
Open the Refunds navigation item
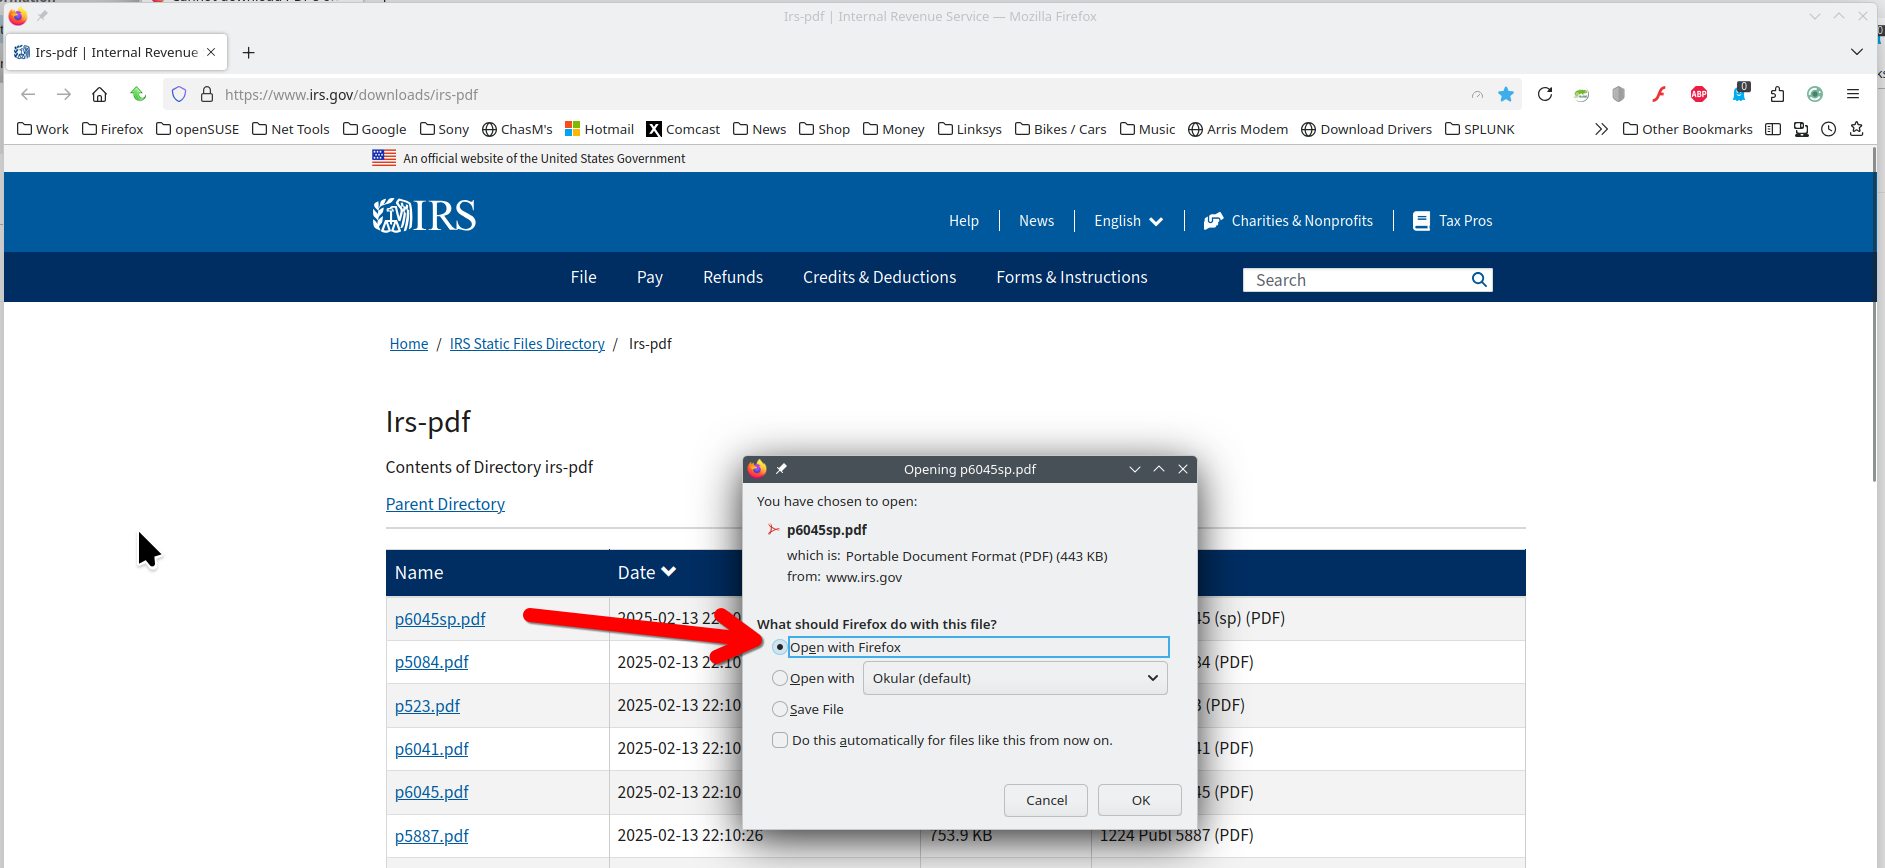tap(733, 277)
